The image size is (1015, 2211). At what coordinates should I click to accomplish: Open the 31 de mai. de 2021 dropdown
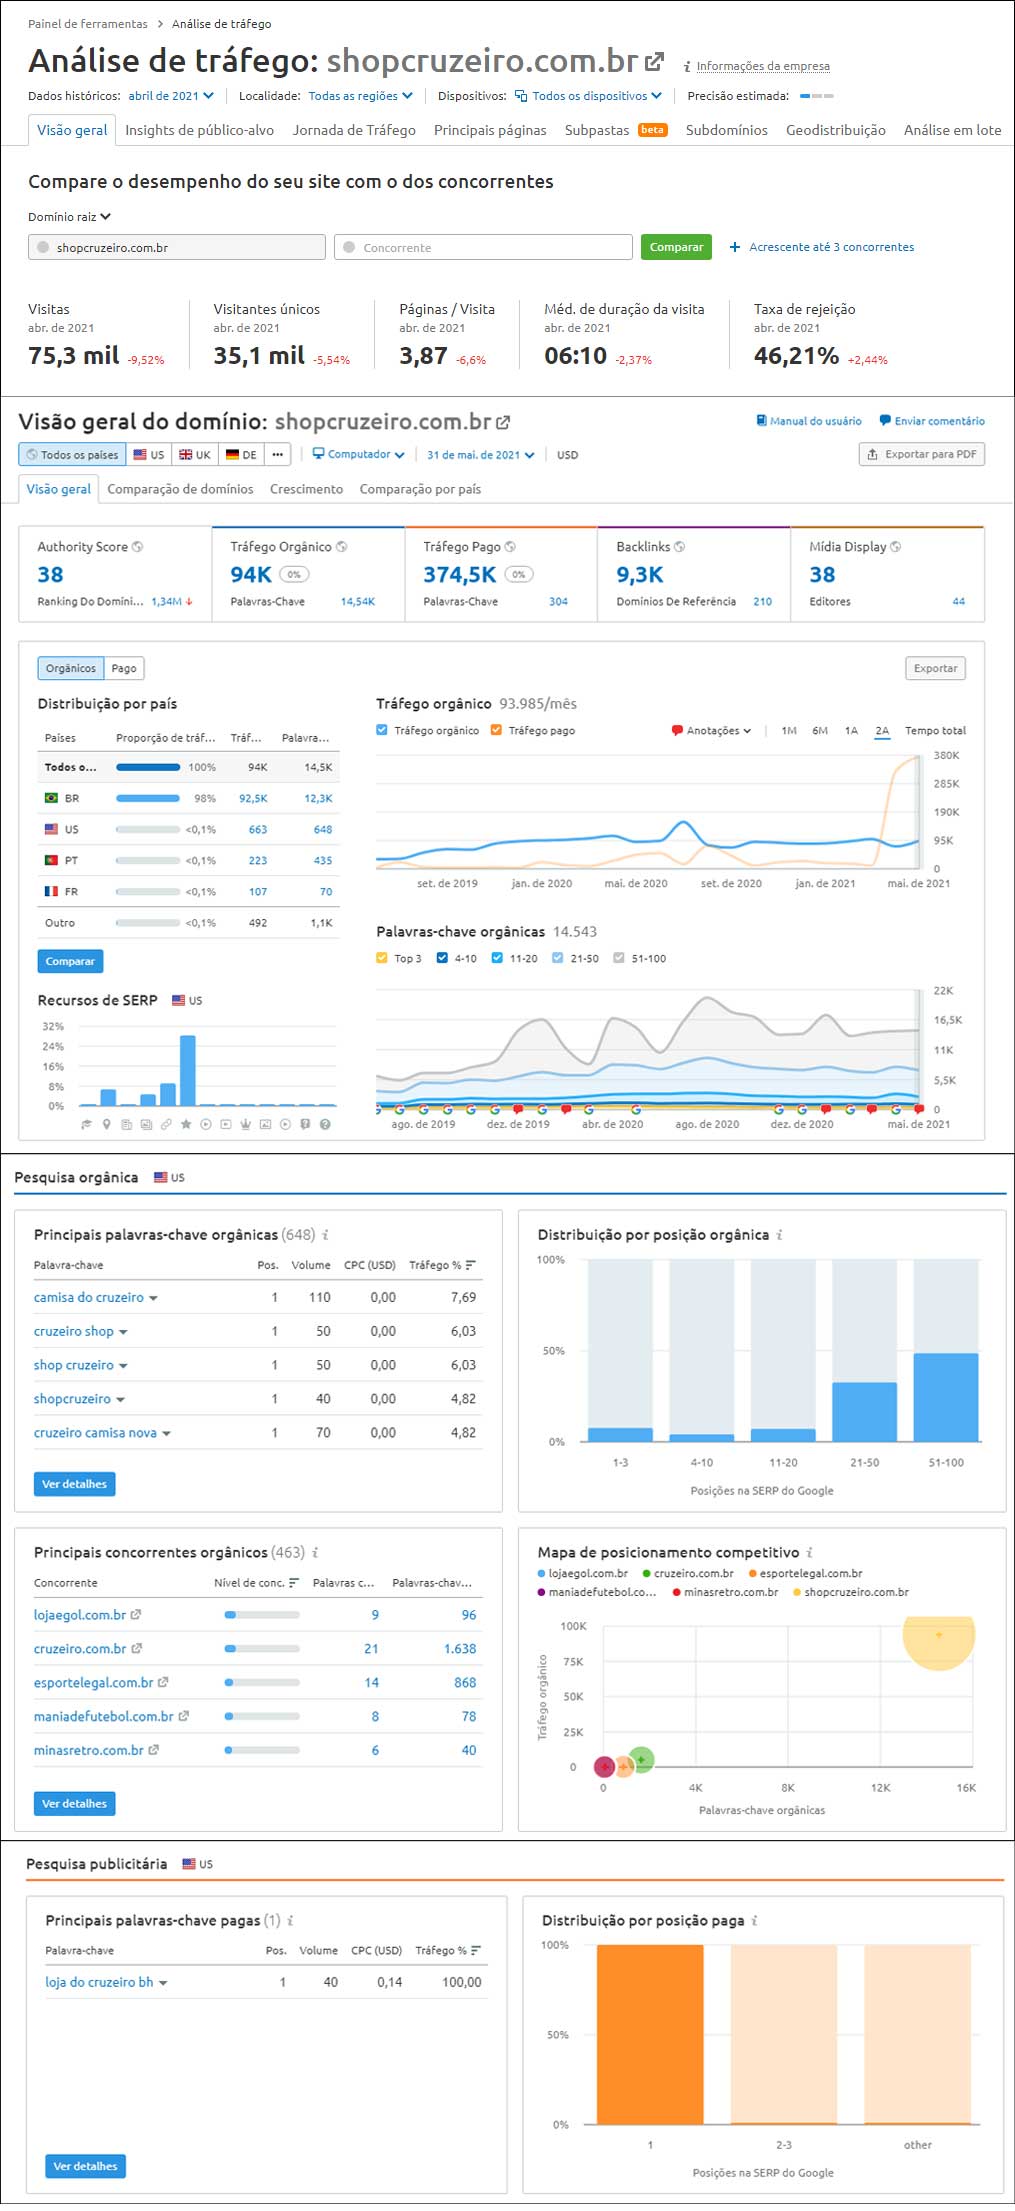(481, 455)
